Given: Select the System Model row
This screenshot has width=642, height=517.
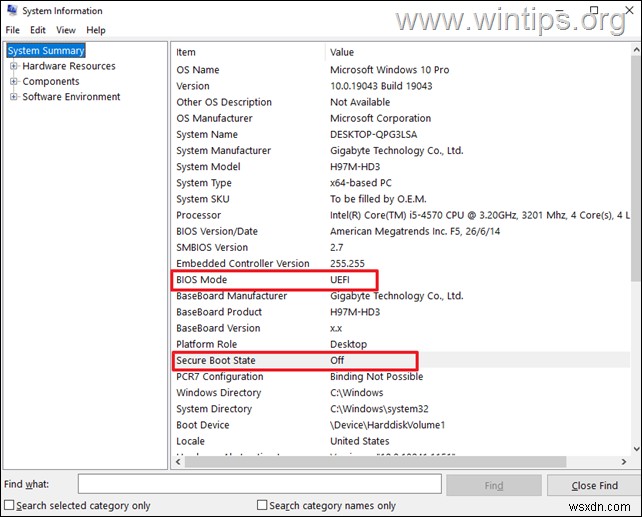Looking at the screenshot, I should (401, 167).
